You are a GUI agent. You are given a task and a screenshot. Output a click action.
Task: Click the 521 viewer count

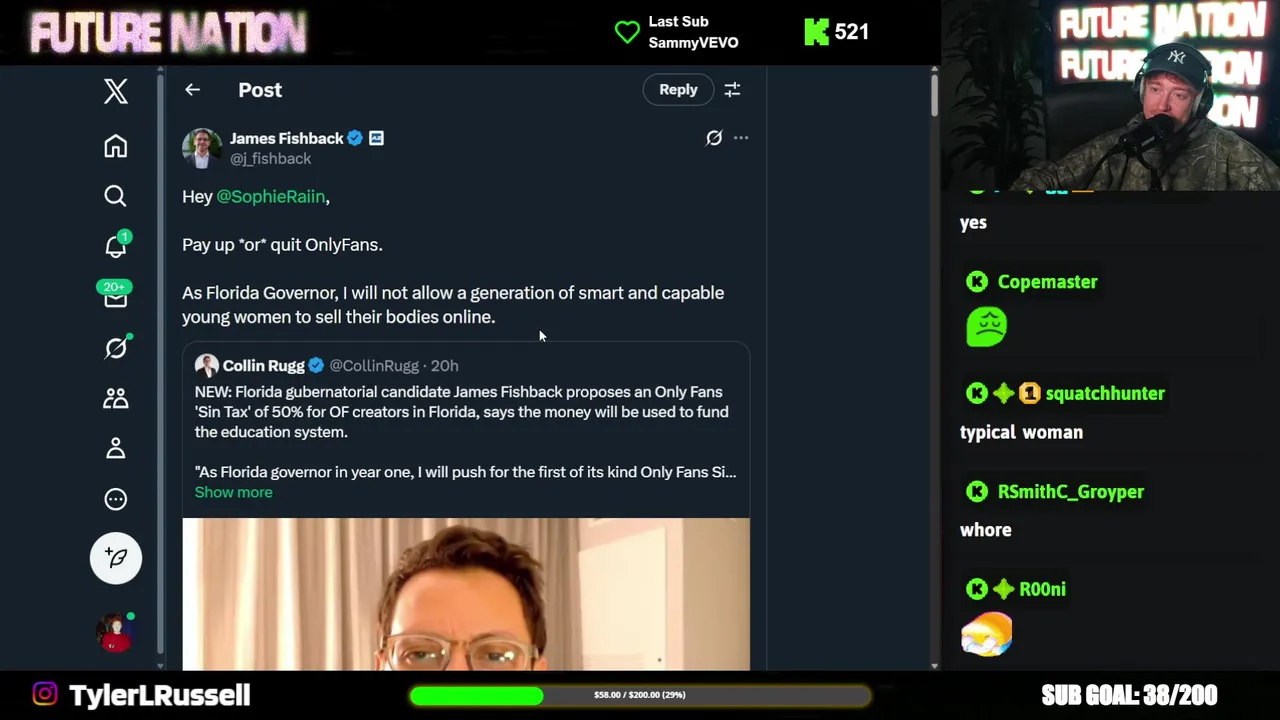pos(851,32)
